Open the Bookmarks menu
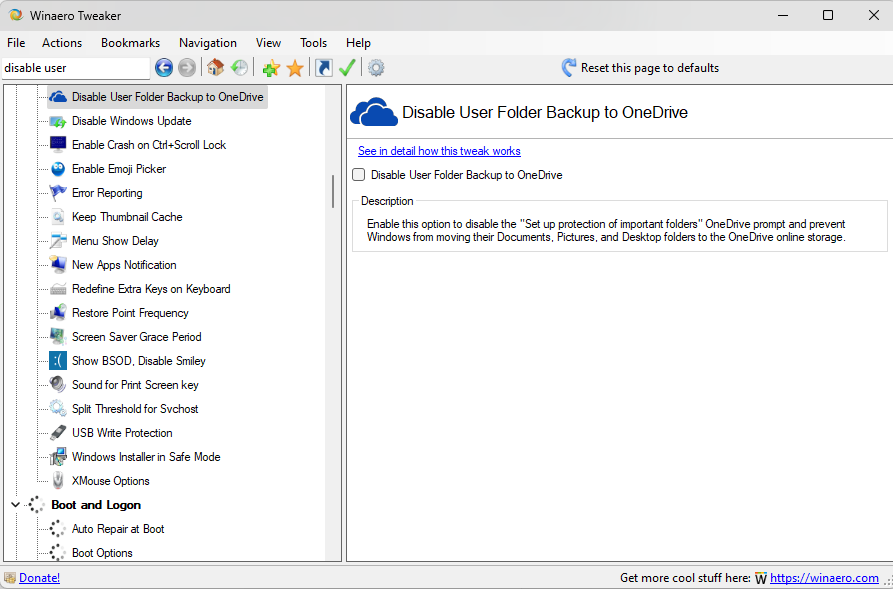 coord(130,43)
